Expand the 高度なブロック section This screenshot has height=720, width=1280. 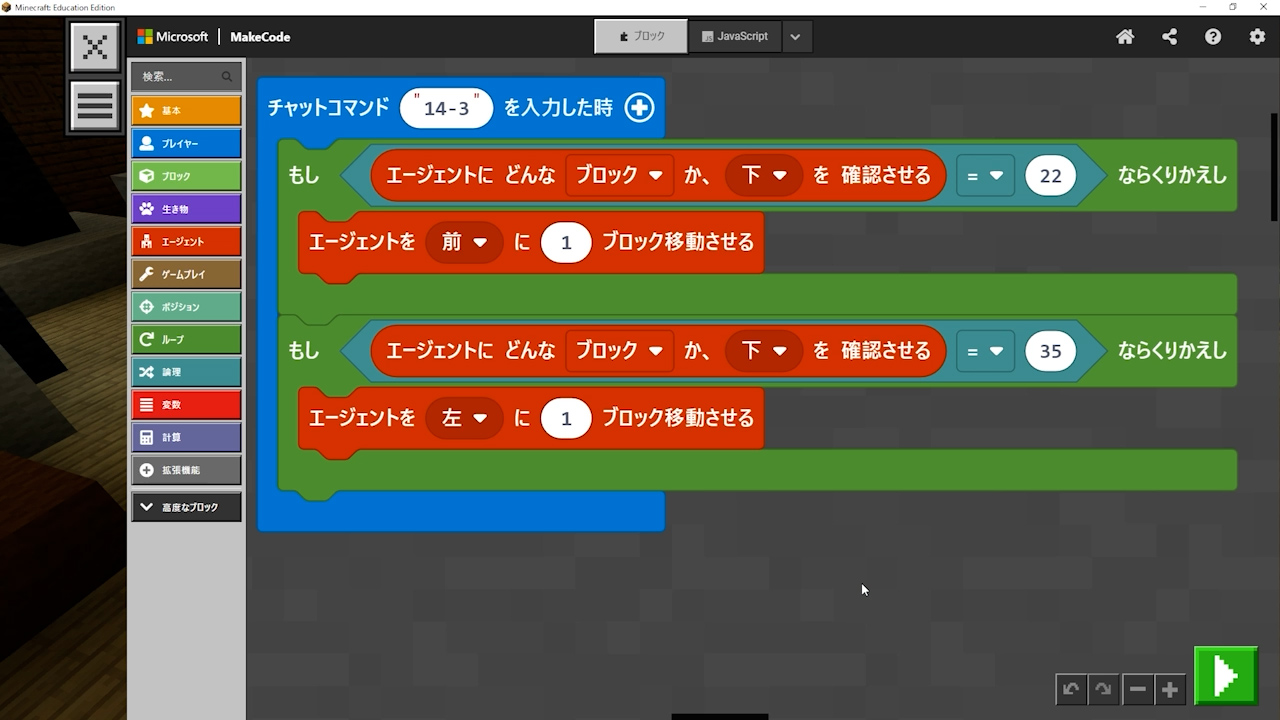coord(186,507)
